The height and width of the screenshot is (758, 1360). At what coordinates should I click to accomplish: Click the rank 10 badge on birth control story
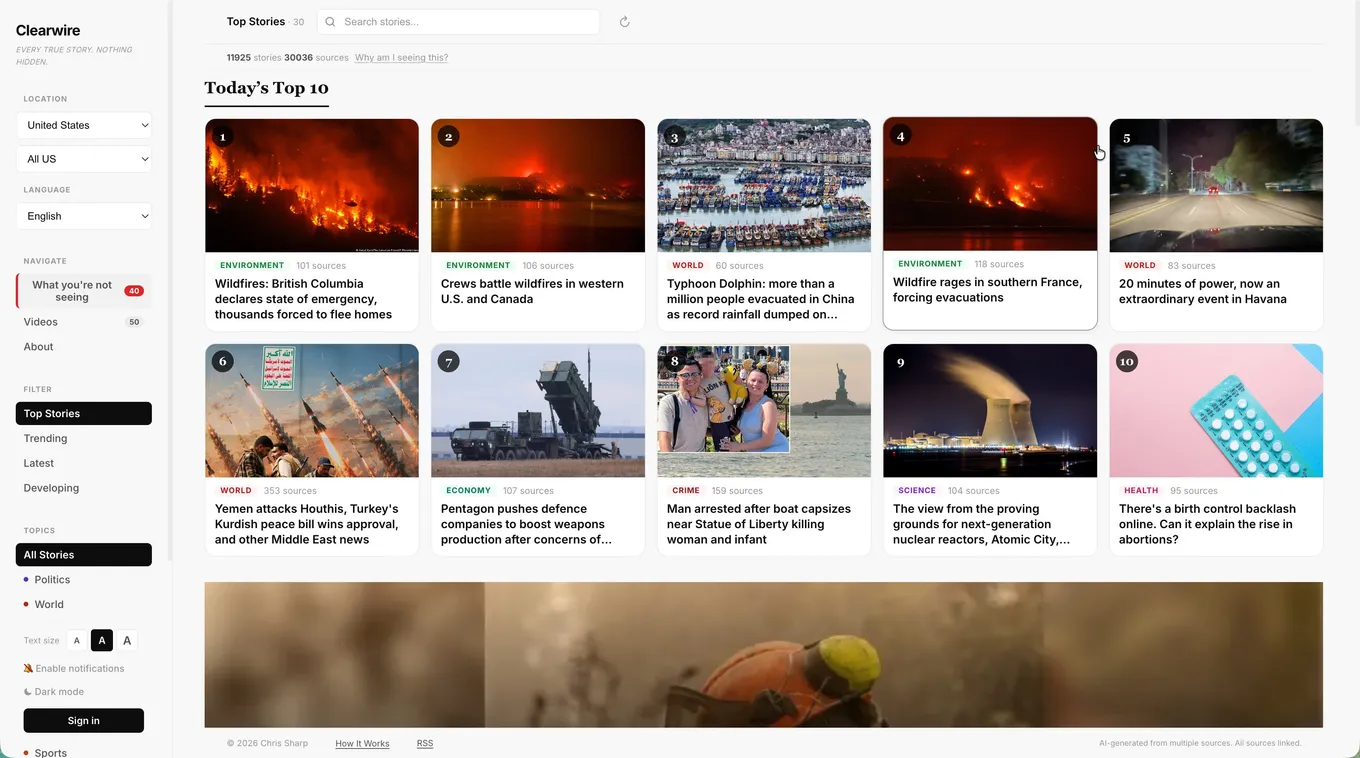click(x=1127, y=362)
